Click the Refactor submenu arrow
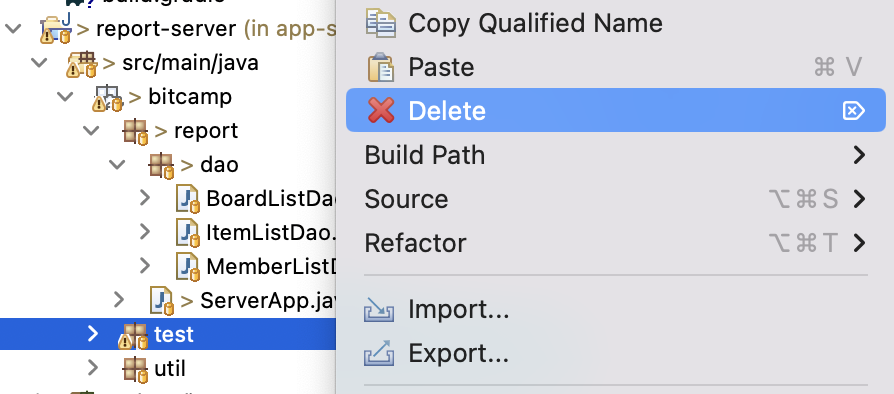894x394 pixels. tap(859, 243)
